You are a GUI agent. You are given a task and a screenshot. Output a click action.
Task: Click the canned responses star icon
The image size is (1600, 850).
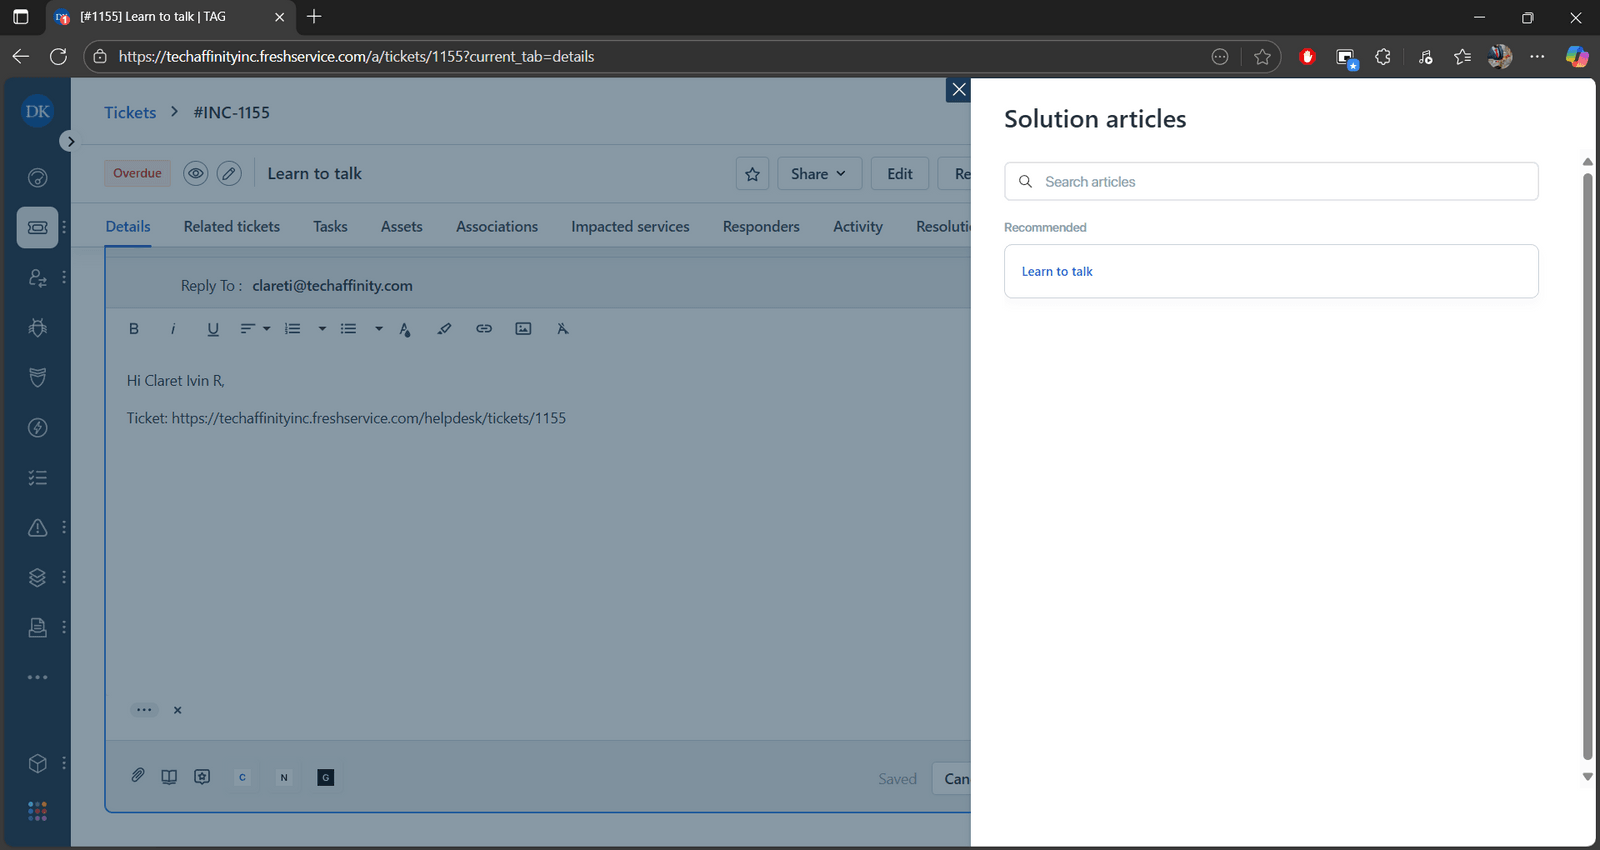click(202, 777)
